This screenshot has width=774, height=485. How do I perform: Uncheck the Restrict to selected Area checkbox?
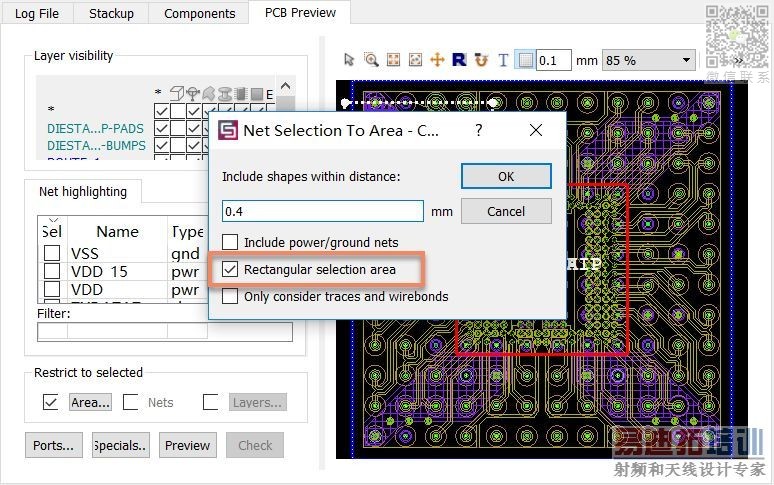point(50,402)
